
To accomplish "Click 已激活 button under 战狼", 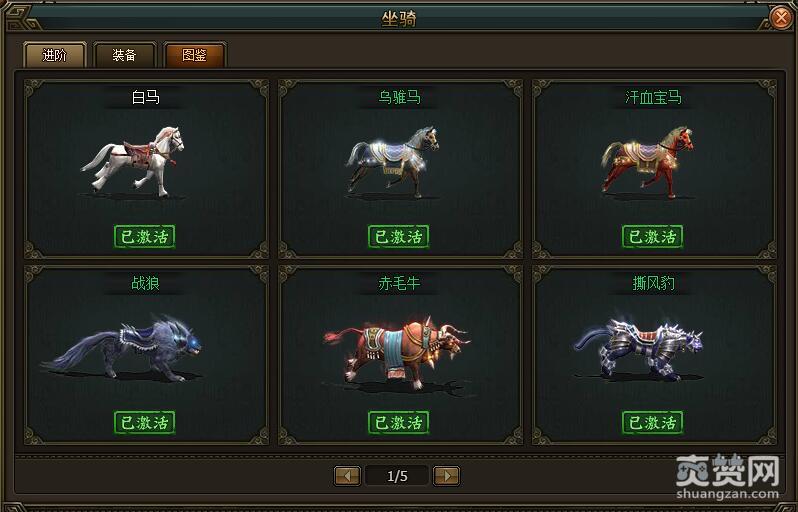I will click(x=145, y=422).
